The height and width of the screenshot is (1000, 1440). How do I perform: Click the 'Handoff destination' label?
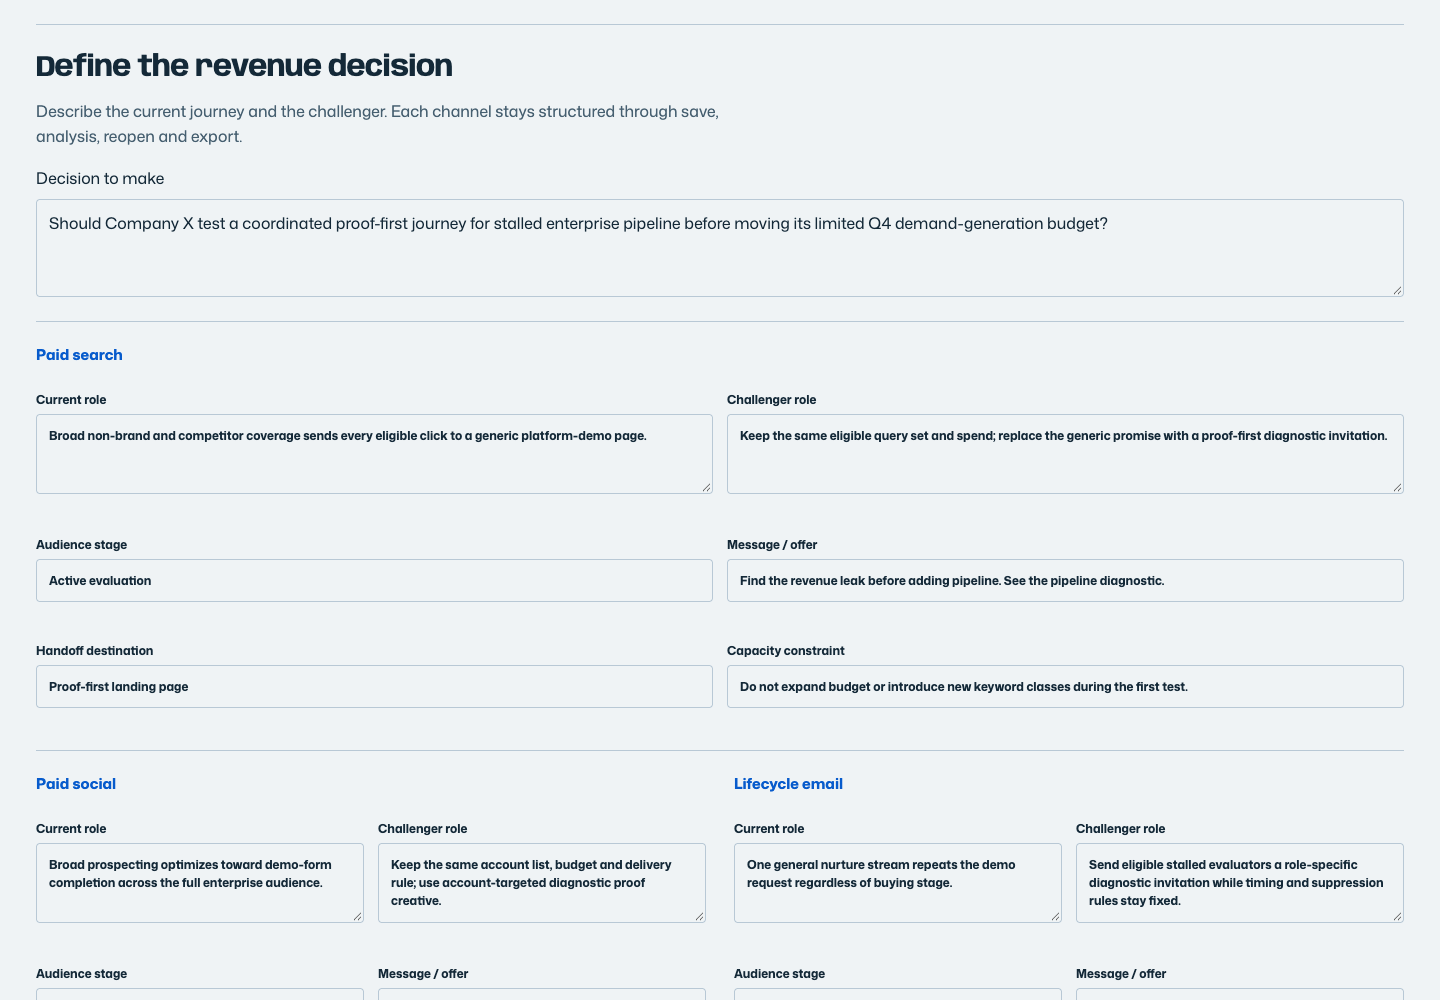coord(95,651)
